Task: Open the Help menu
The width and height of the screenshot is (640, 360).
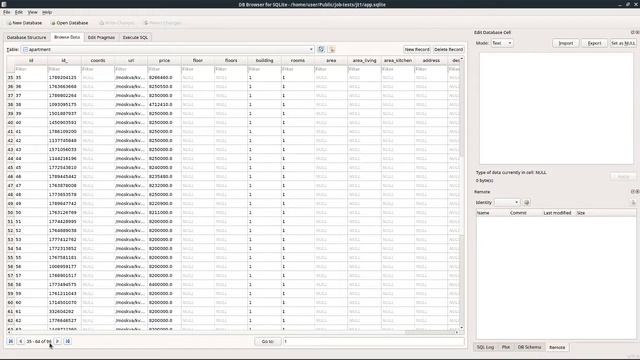Action: tap(47, 12)
